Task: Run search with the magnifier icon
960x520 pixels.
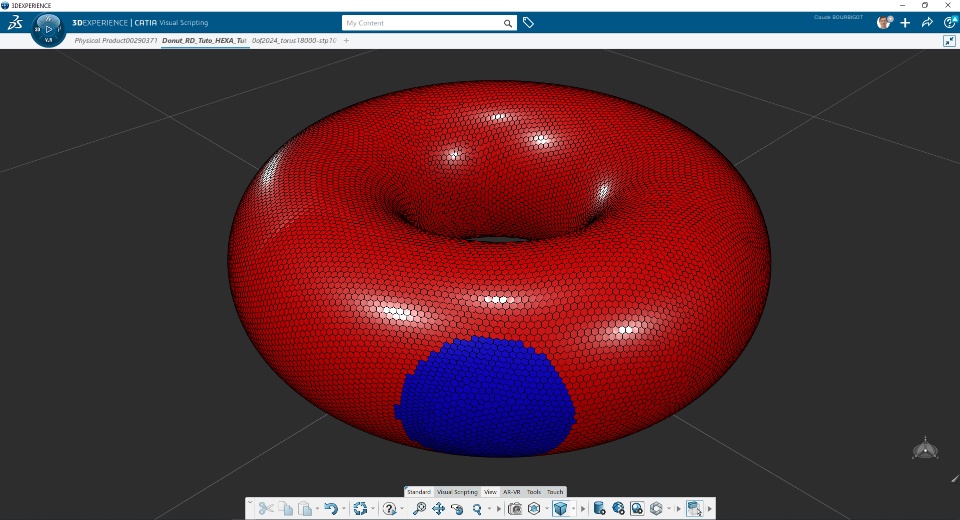Action: click(x=508, y=23)
